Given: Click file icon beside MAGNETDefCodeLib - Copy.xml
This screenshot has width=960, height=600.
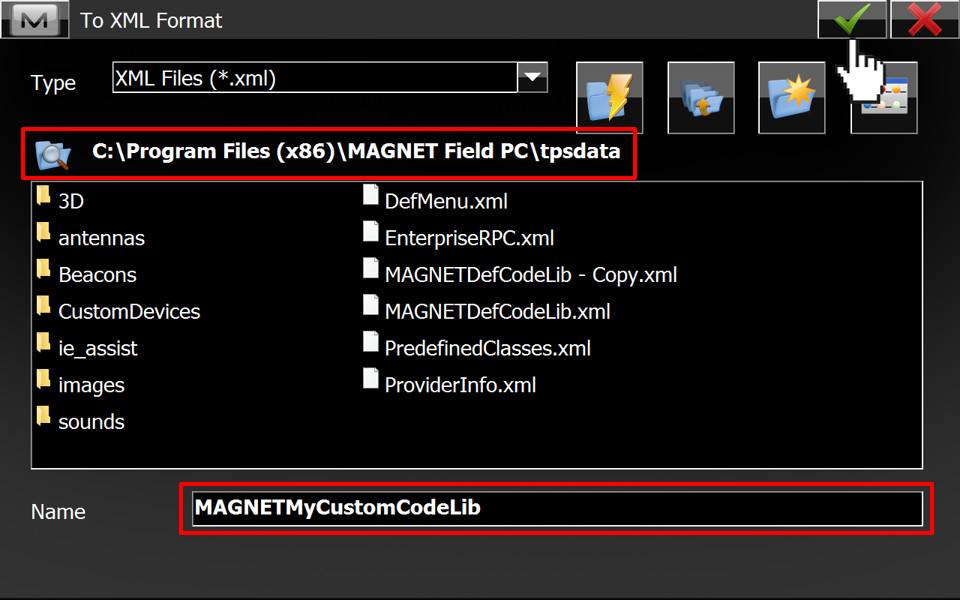Looking at the screenshot, I should point(370,268).
